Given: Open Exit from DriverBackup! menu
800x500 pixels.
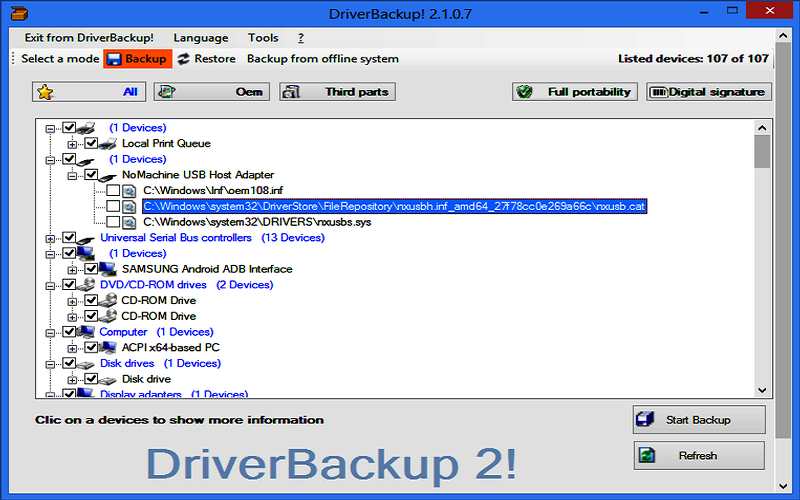Looking at the screenshot, I should (89, 38).
